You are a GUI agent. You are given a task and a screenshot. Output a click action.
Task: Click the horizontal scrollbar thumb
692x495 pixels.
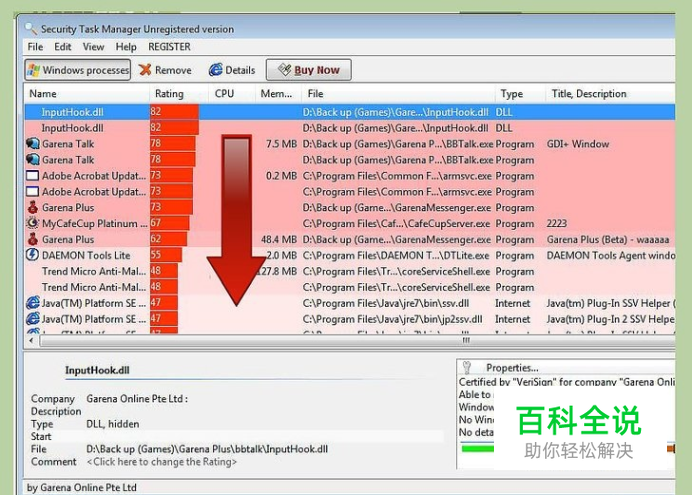[x=357, y=341]
